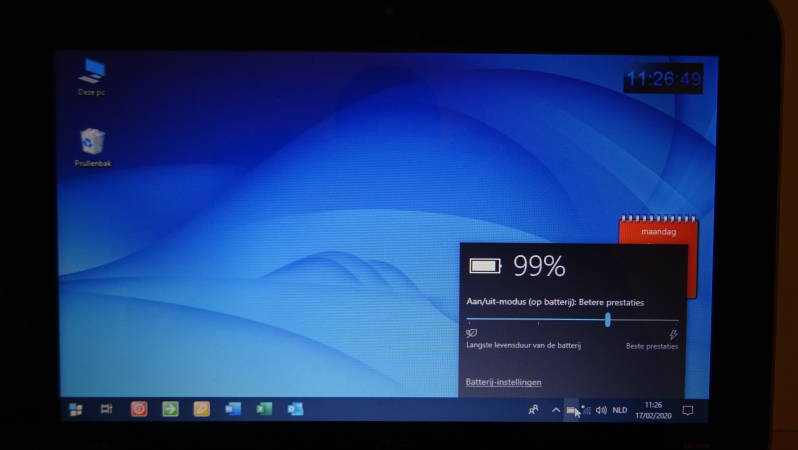Click the 'Beste prestaties' label

tap(652, 346)
